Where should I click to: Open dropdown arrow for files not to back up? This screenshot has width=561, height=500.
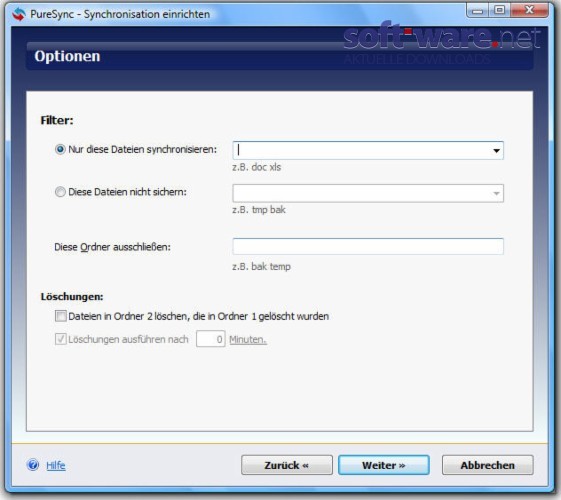pos(496,193)
